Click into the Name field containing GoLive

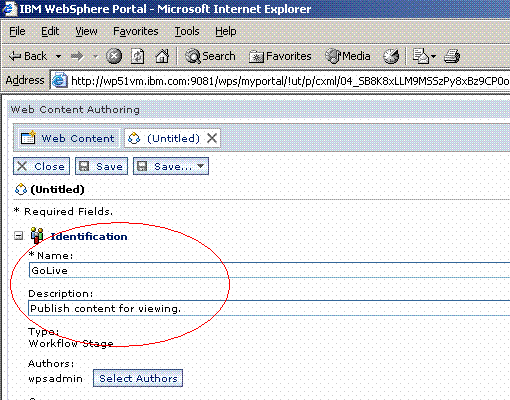click(269, 270)
